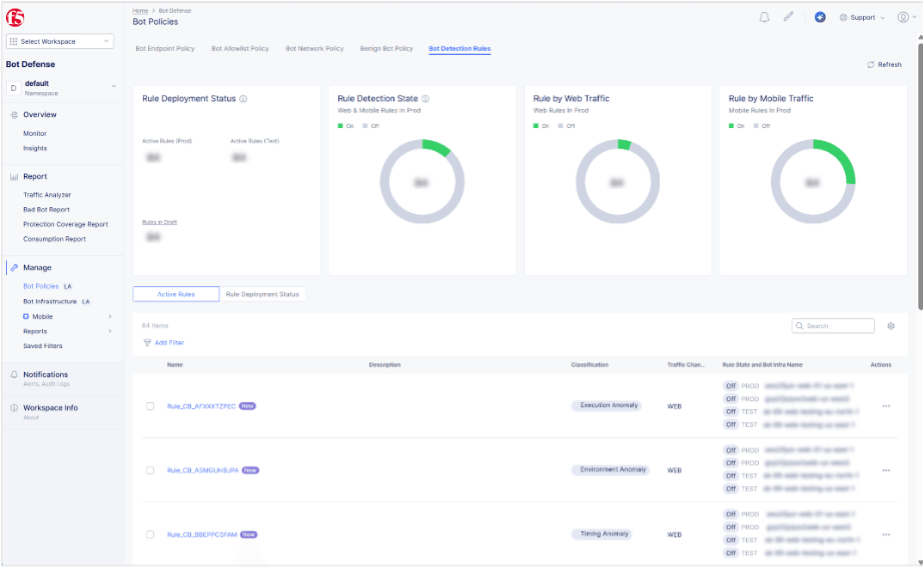Select the Active Rules sub-tab
923x571 pixels.
coord(176,294)
